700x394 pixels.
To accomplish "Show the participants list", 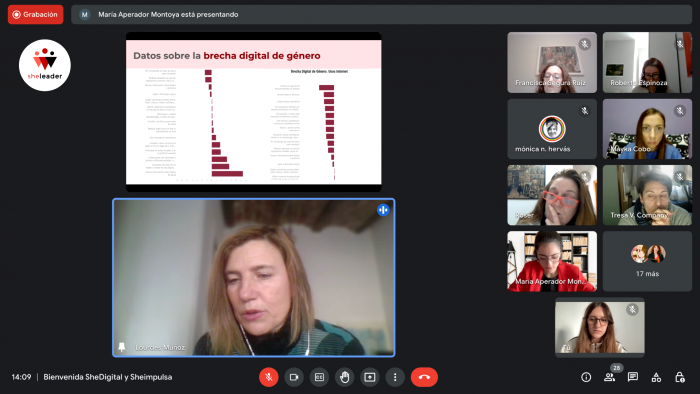I will (x=609, y=377).
